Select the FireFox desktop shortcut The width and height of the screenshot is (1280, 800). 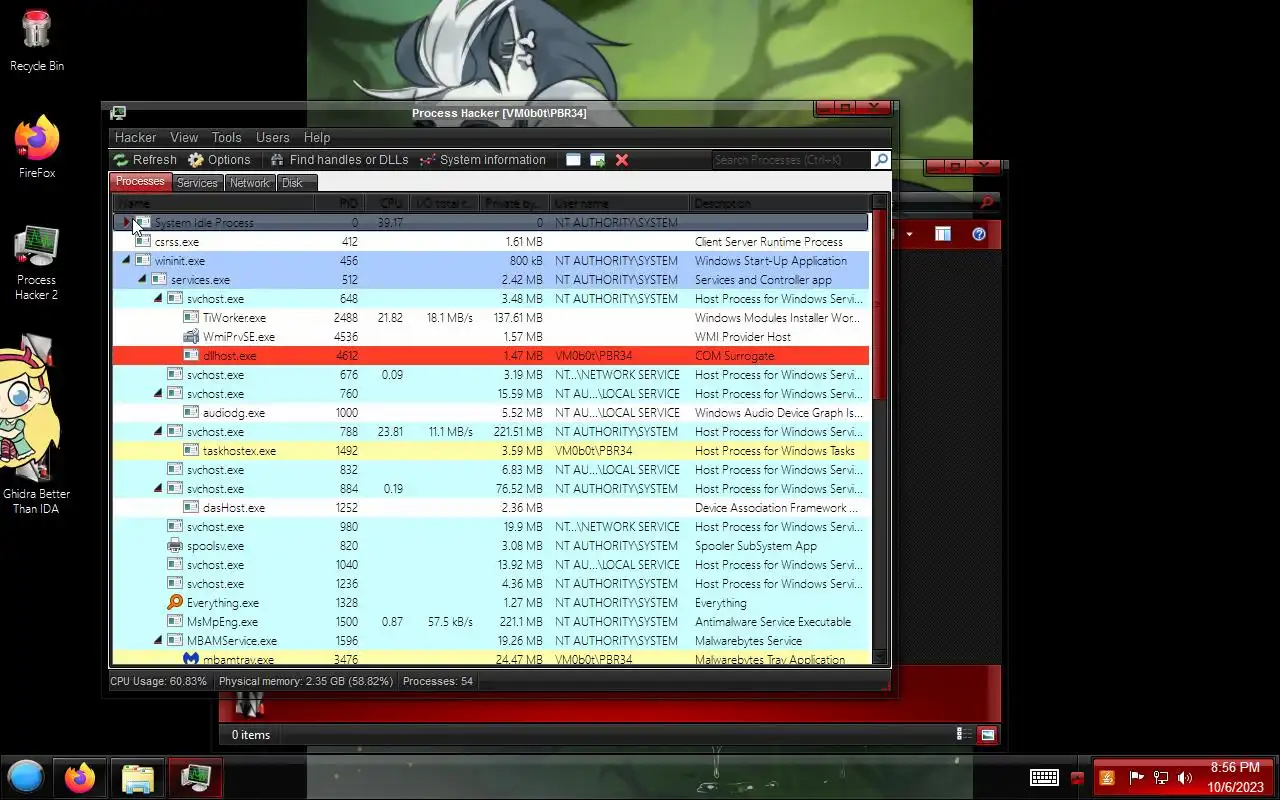tap(36, 147)
